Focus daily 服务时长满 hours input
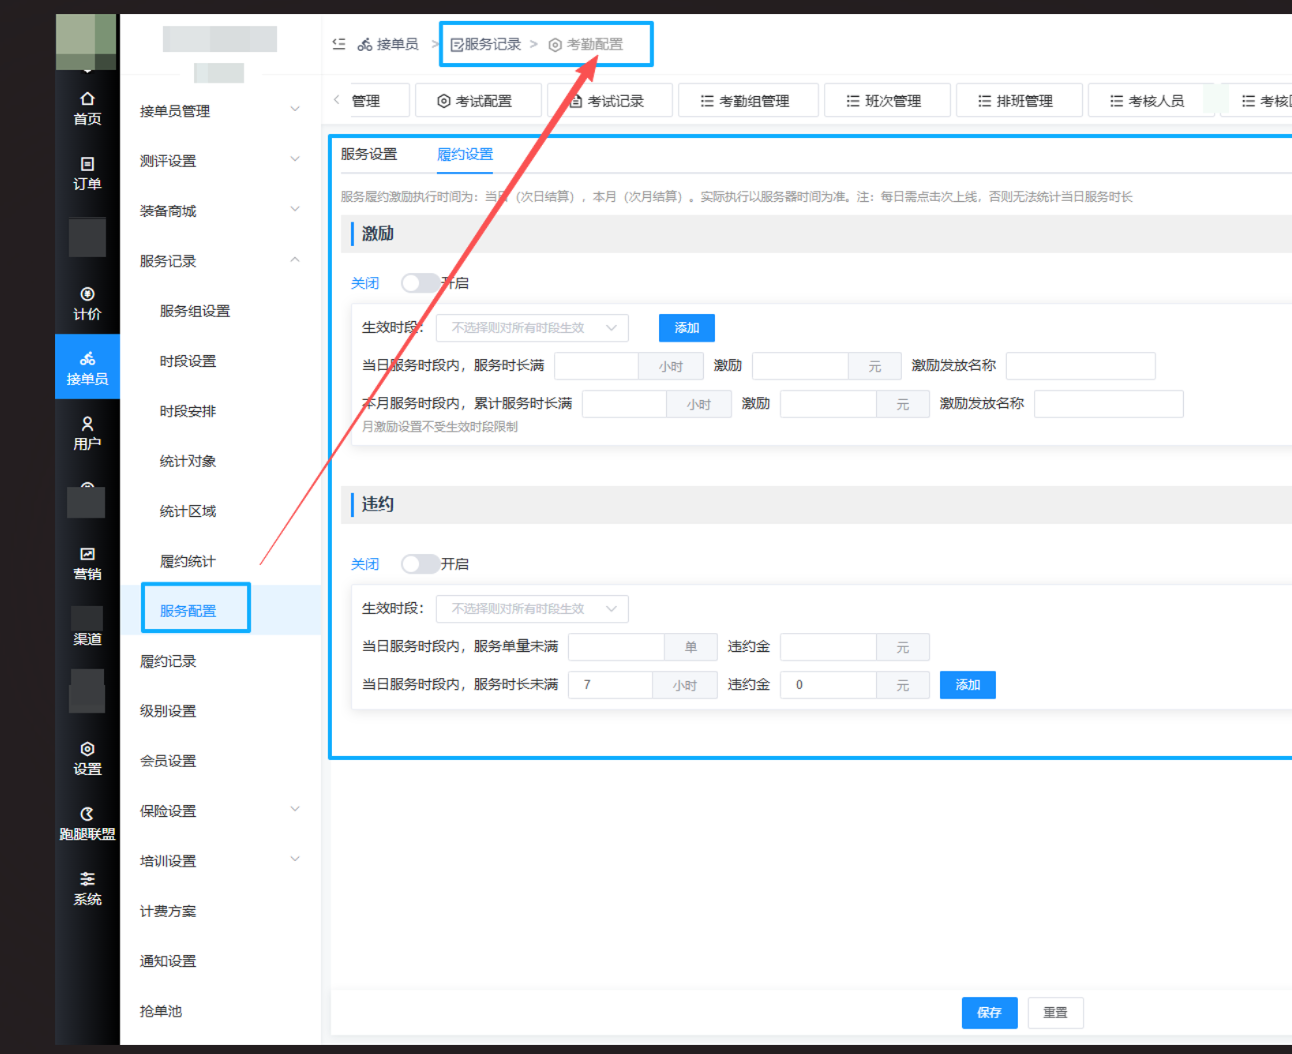The width and height of the screenshot is (1292, 1054). pyautogui.click(x=596, y=366)
